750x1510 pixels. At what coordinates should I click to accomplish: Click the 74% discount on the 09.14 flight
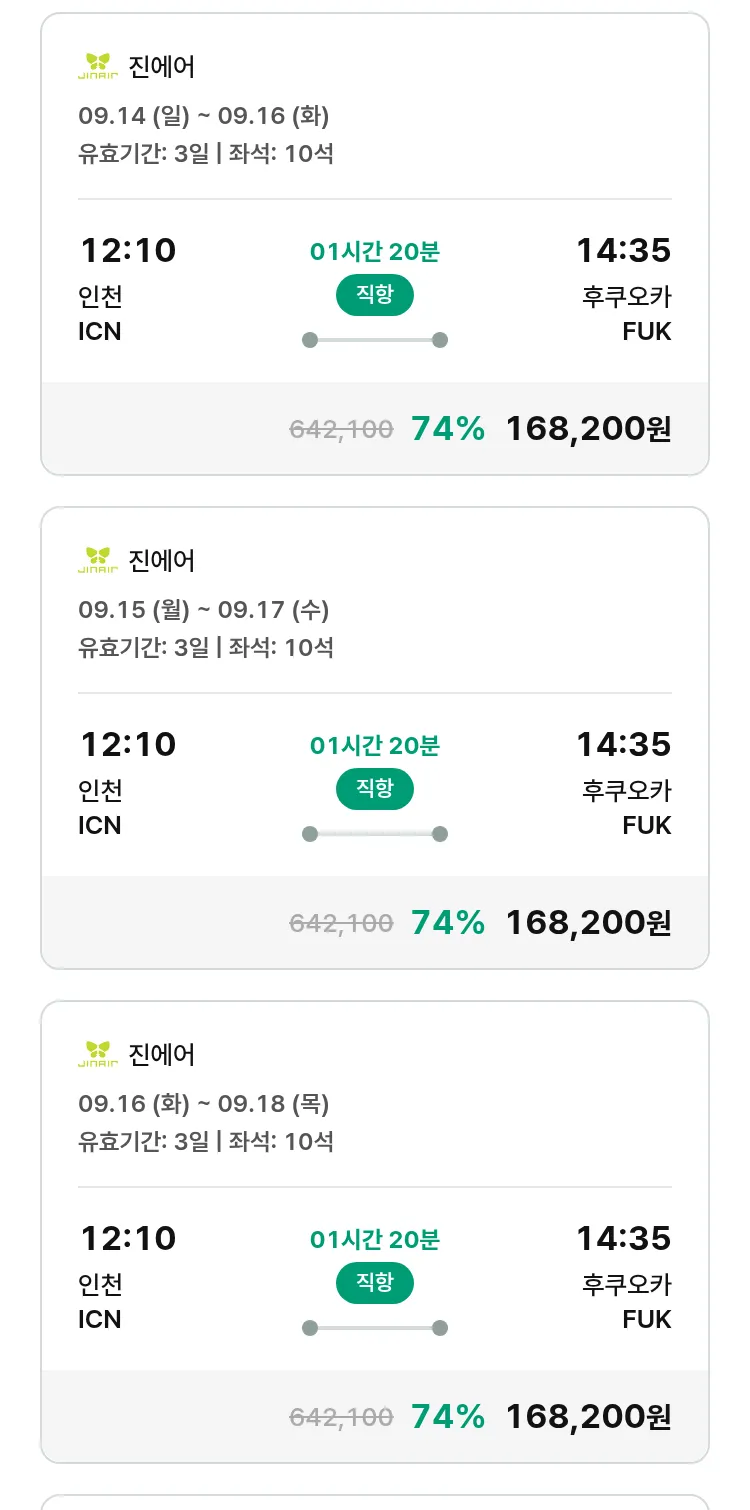click(448, 429)
